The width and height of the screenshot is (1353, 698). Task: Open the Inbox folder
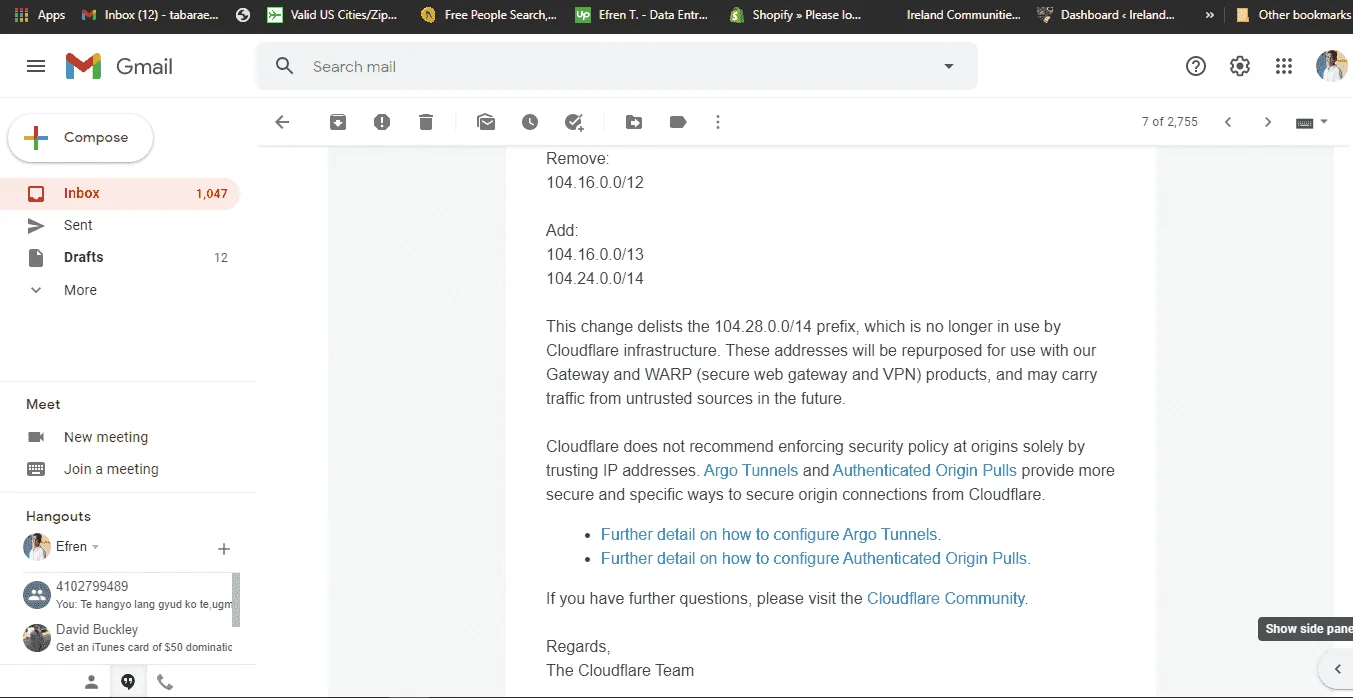(x=120, y=193)
